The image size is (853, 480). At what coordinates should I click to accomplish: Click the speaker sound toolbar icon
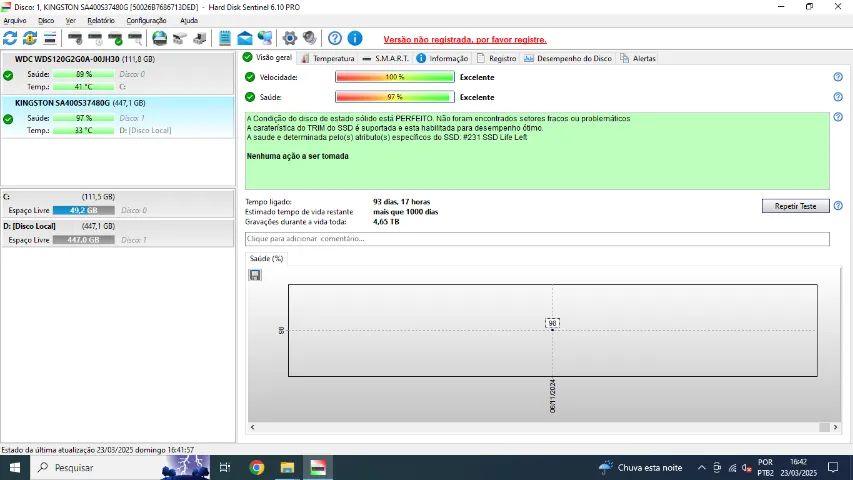click(x=310, y=38)
